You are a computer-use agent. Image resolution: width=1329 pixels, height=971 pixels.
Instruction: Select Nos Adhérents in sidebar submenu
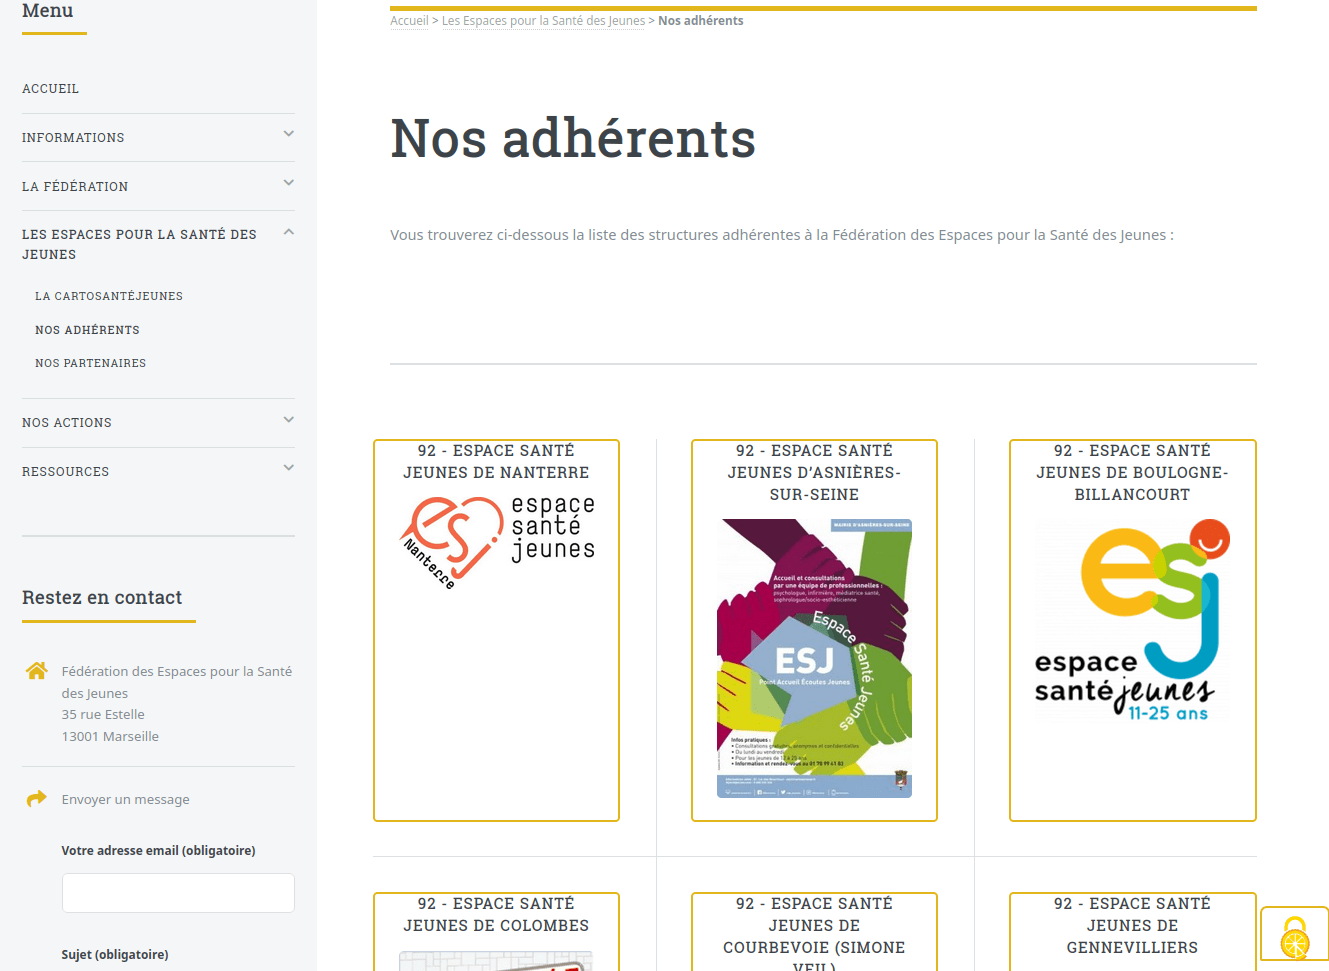tap(88, 330)
